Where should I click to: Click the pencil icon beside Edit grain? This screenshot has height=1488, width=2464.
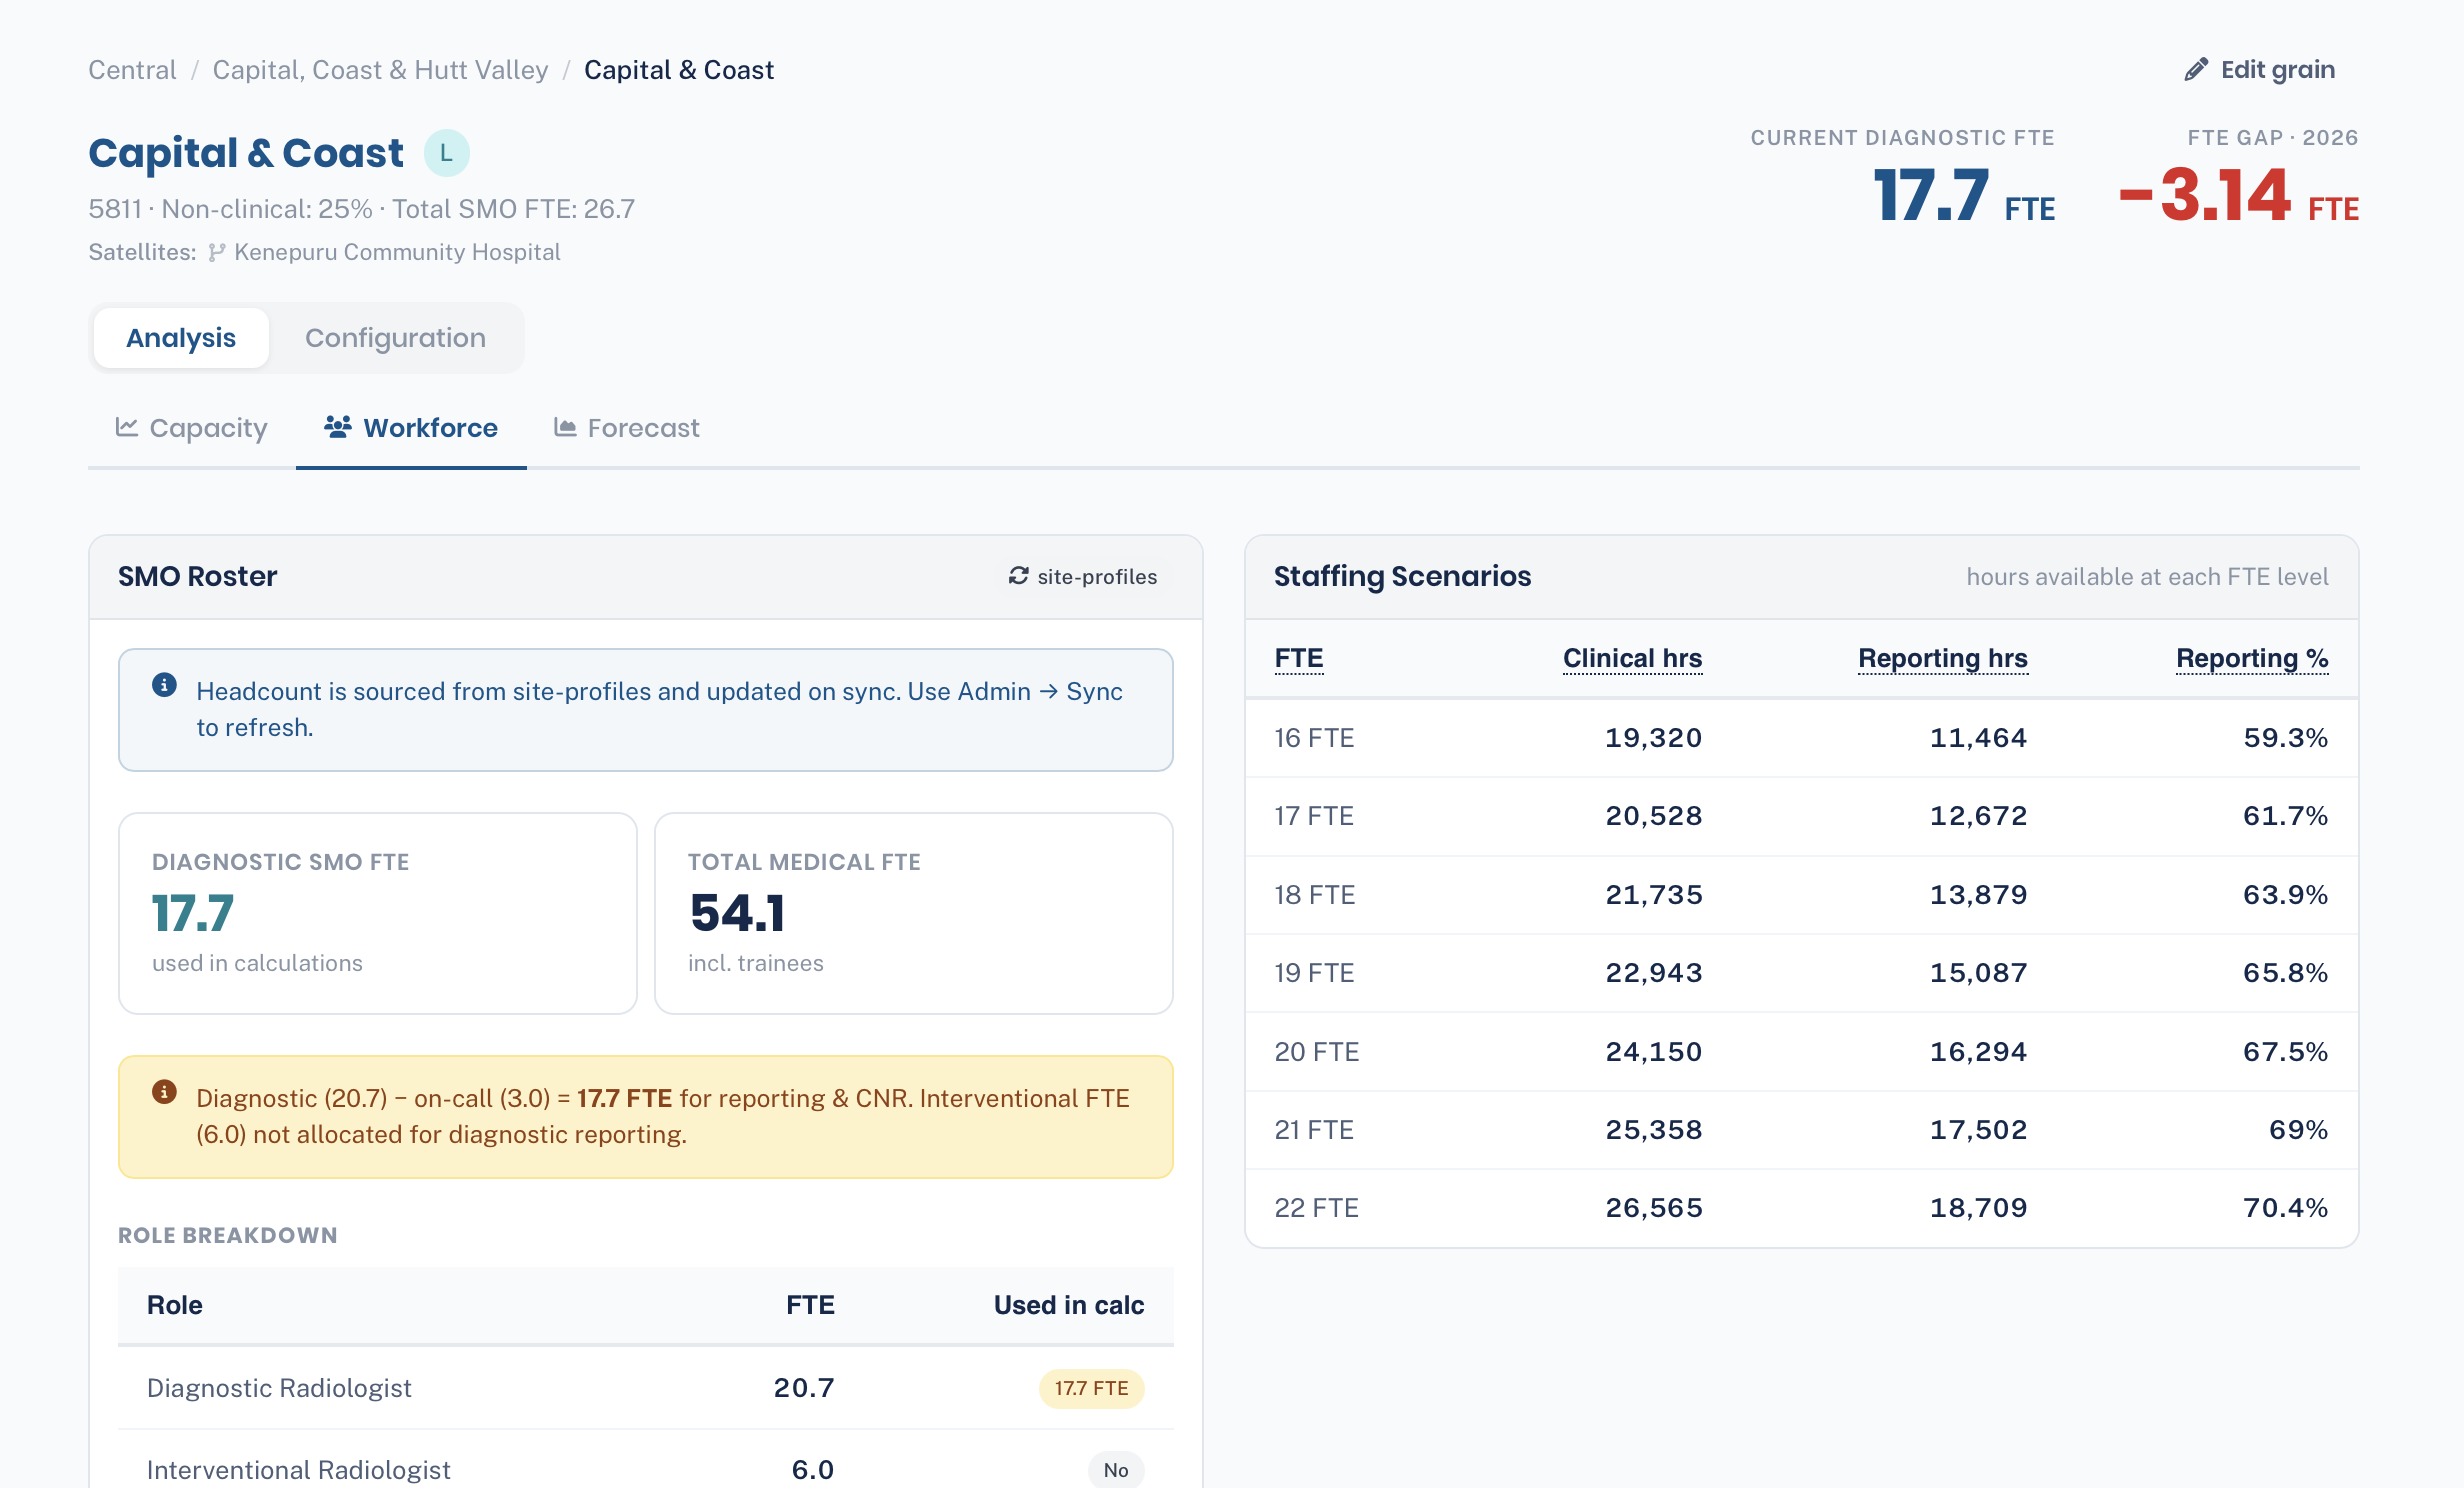tap(2196, 70)
